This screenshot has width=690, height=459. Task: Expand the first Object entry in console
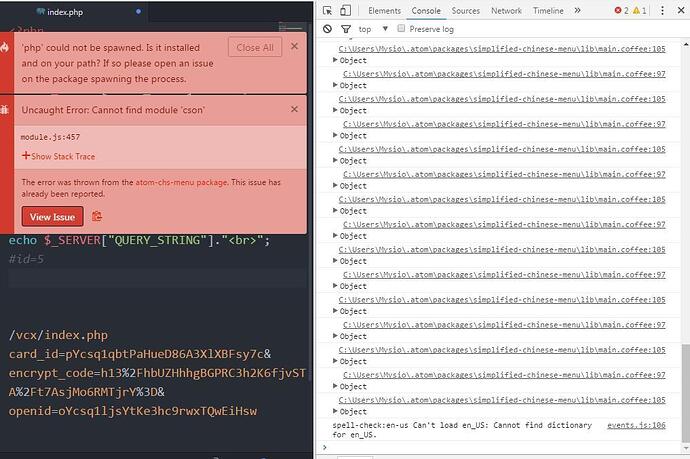[336, 60]
